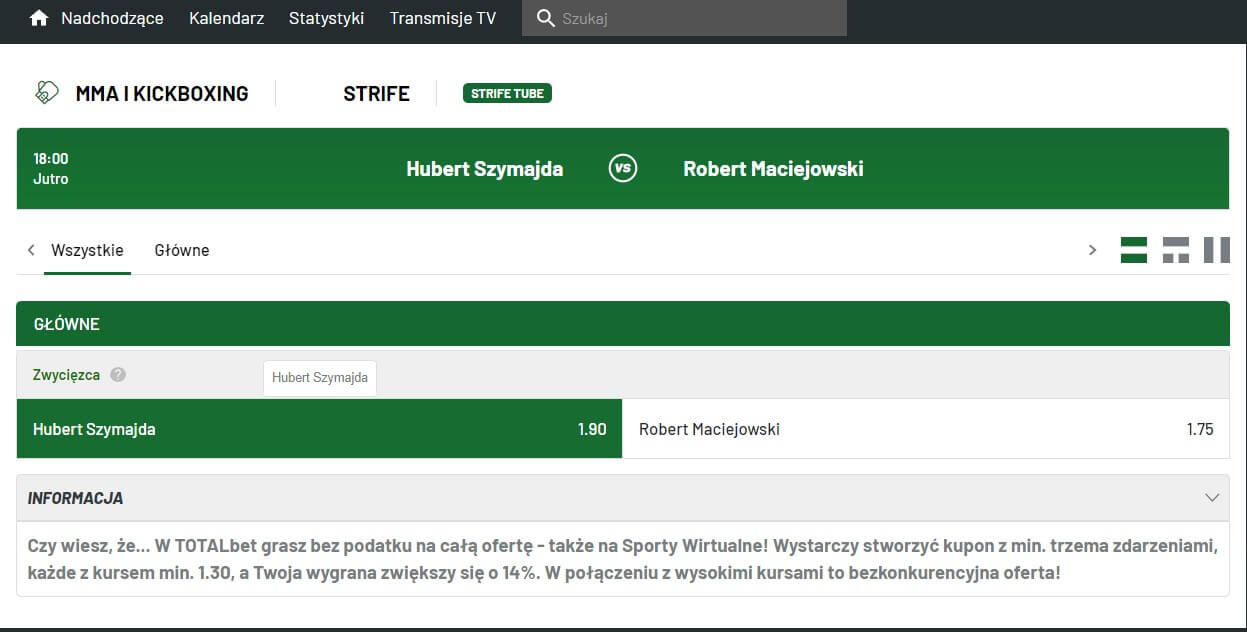Click the circular VS icon between fighters
Image resolution: width=1247 pixels, height=632 pixels.
click(623, 168)
